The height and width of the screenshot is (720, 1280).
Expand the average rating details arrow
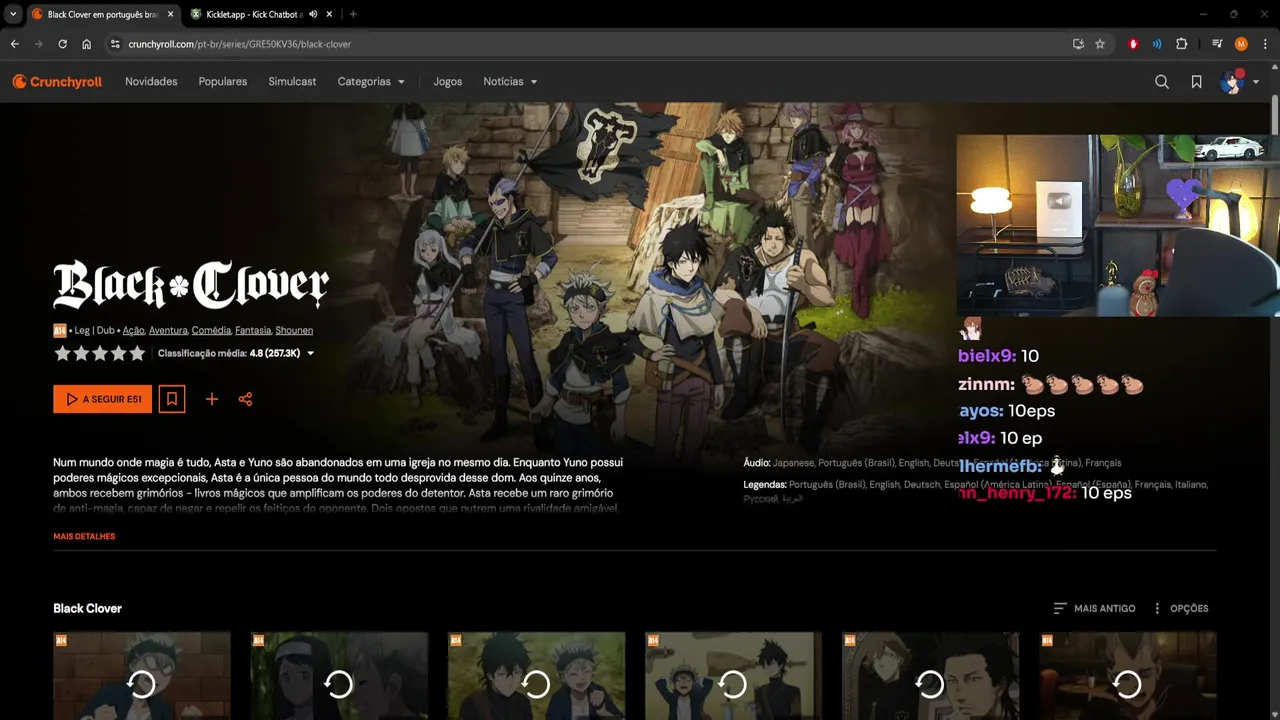310,353
